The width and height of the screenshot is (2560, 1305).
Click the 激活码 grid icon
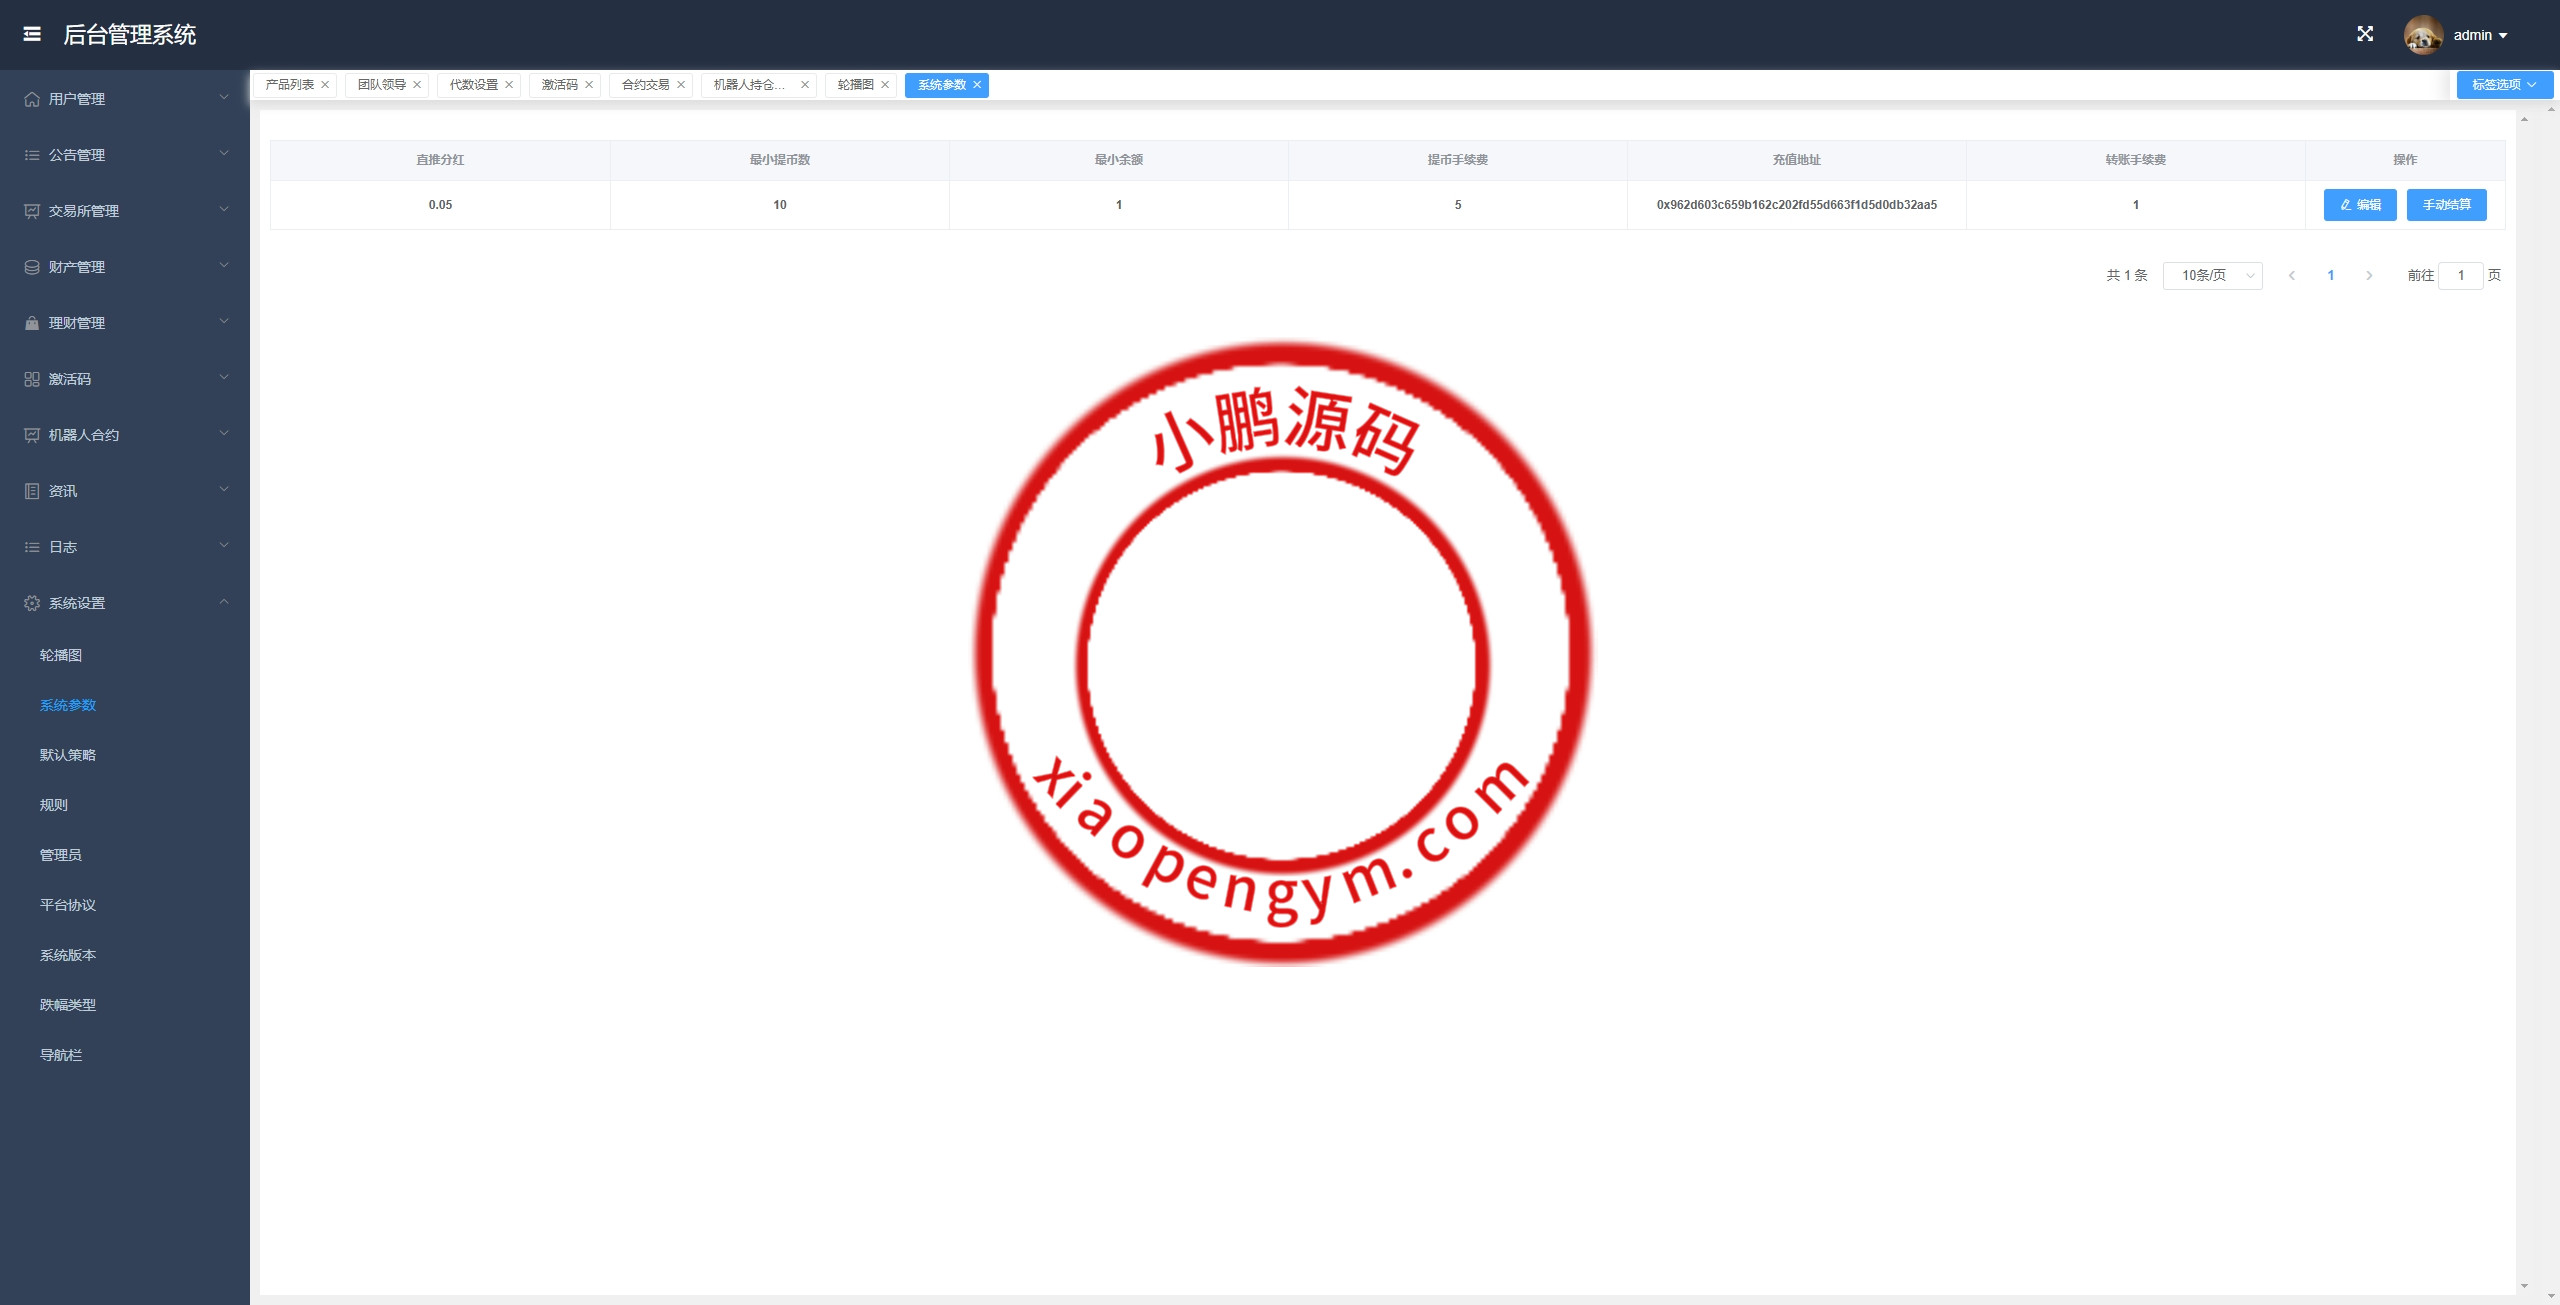[32, 379]
